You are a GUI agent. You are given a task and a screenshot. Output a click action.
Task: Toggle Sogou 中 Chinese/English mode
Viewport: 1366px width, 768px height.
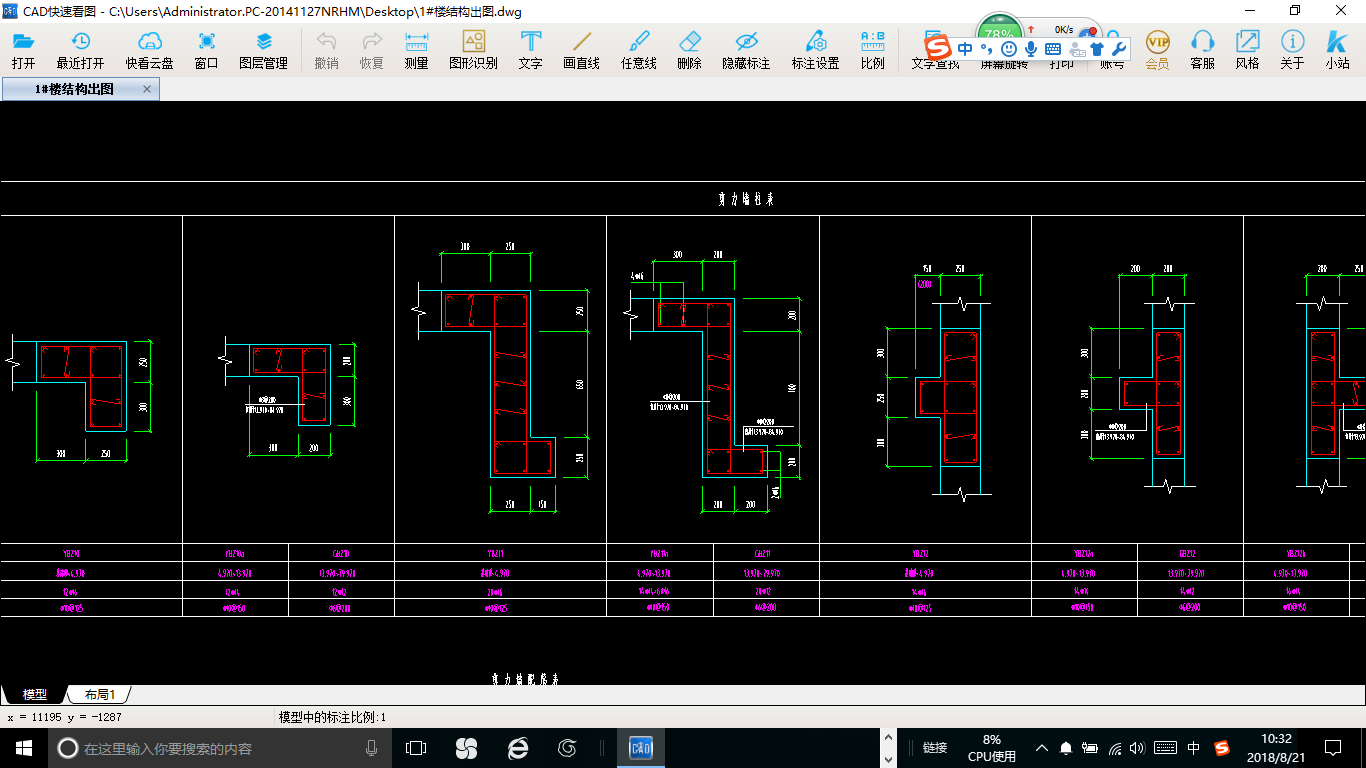click(965, 48)
